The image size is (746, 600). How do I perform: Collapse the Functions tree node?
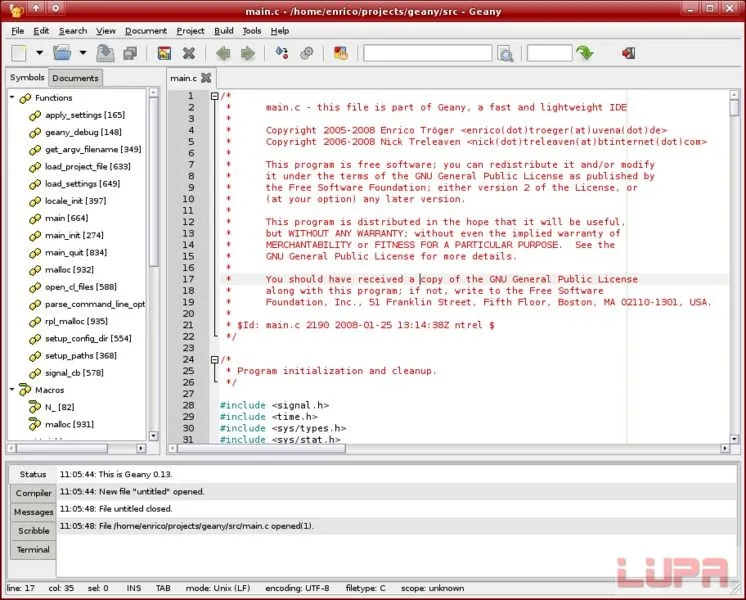pos(12,97)
